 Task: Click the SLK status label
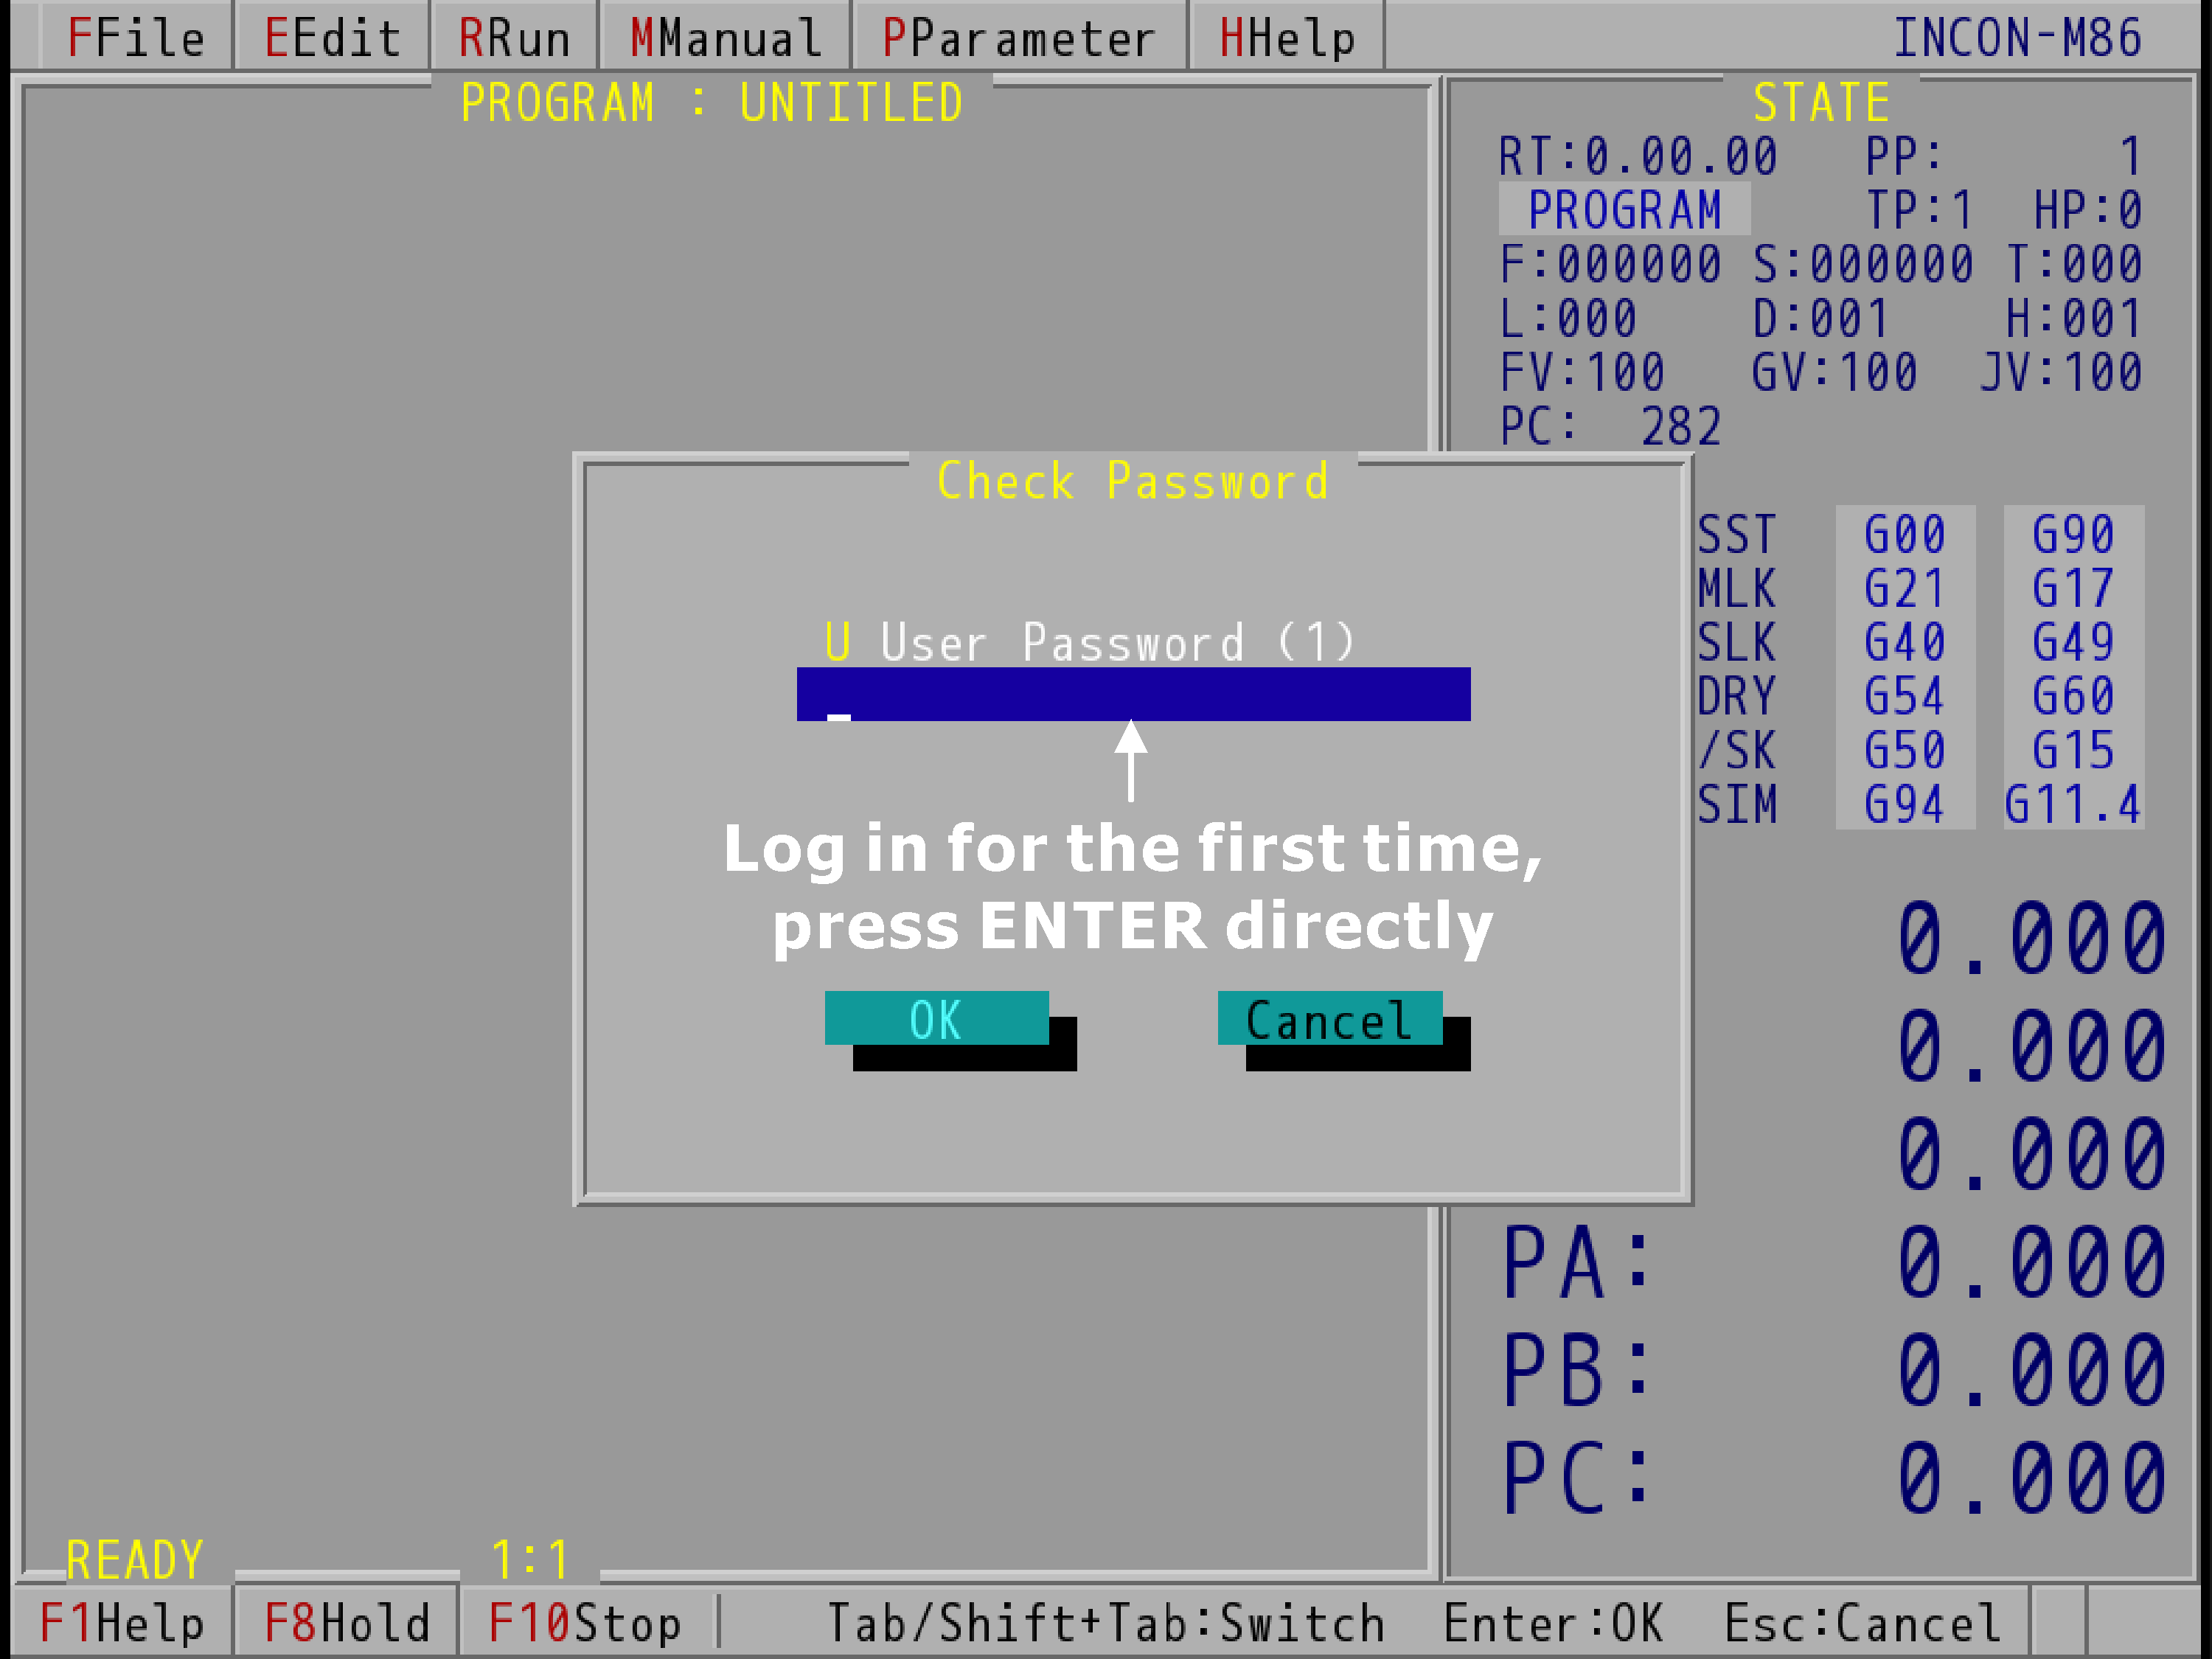pyautogui.click(x=1737, y=642)
